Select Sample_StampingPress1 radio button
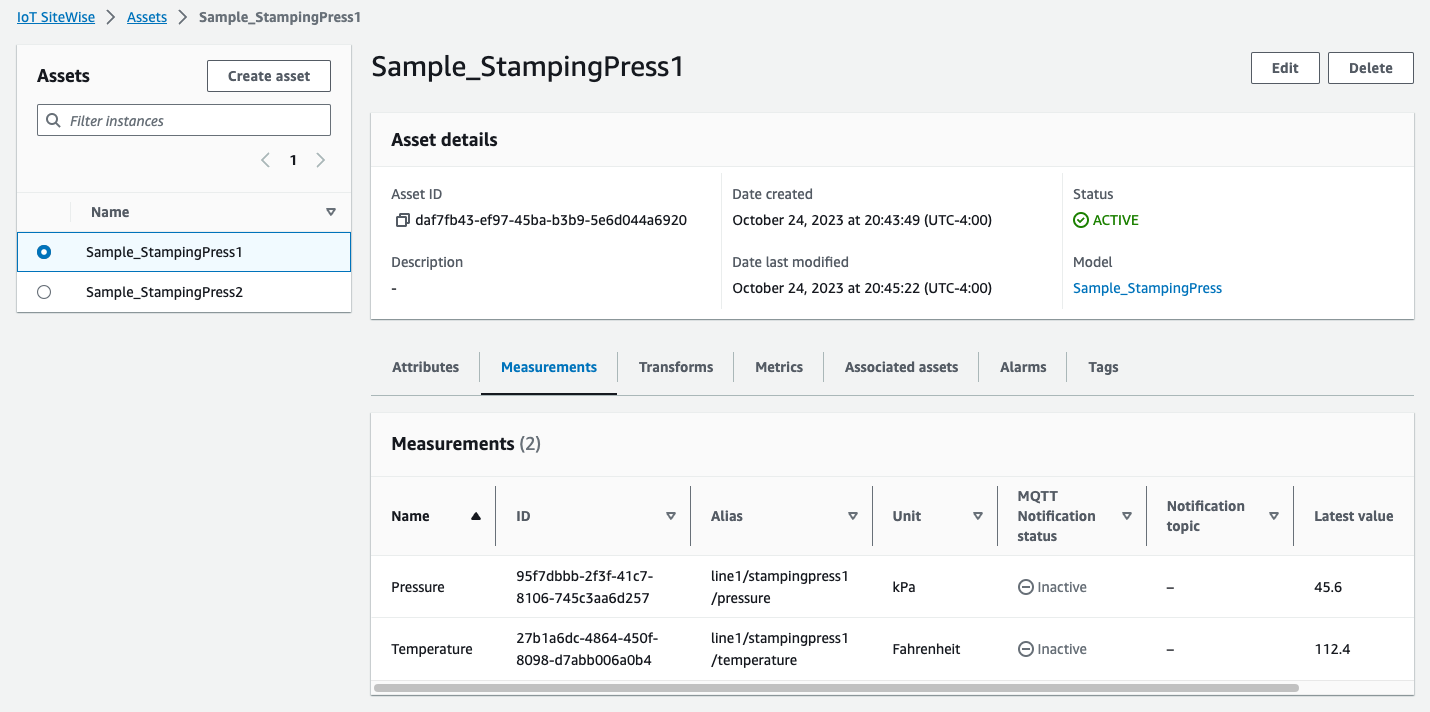This screenshot has height=712, width=1430. click(44, 252)
